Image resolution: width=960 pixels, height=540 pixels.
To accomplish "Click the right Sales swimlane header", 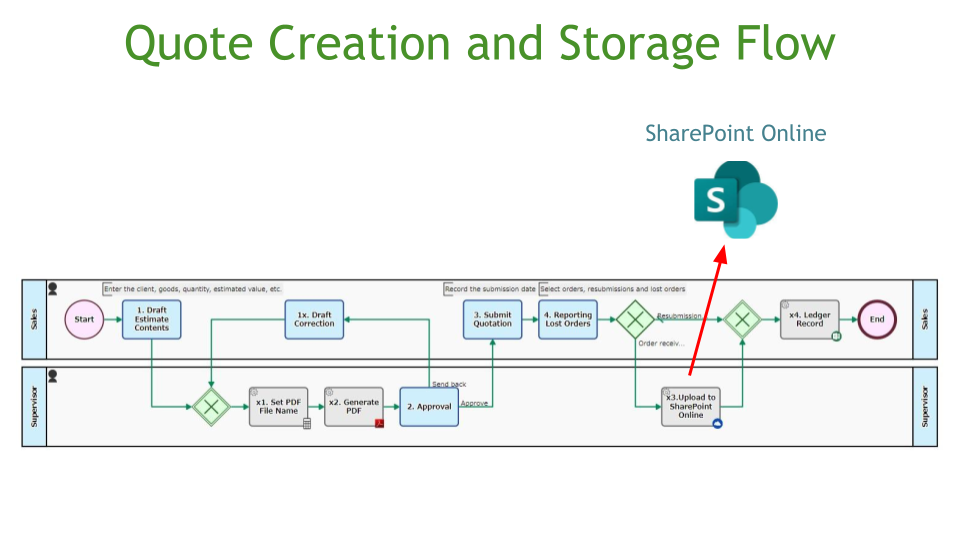I will [925, 319].
